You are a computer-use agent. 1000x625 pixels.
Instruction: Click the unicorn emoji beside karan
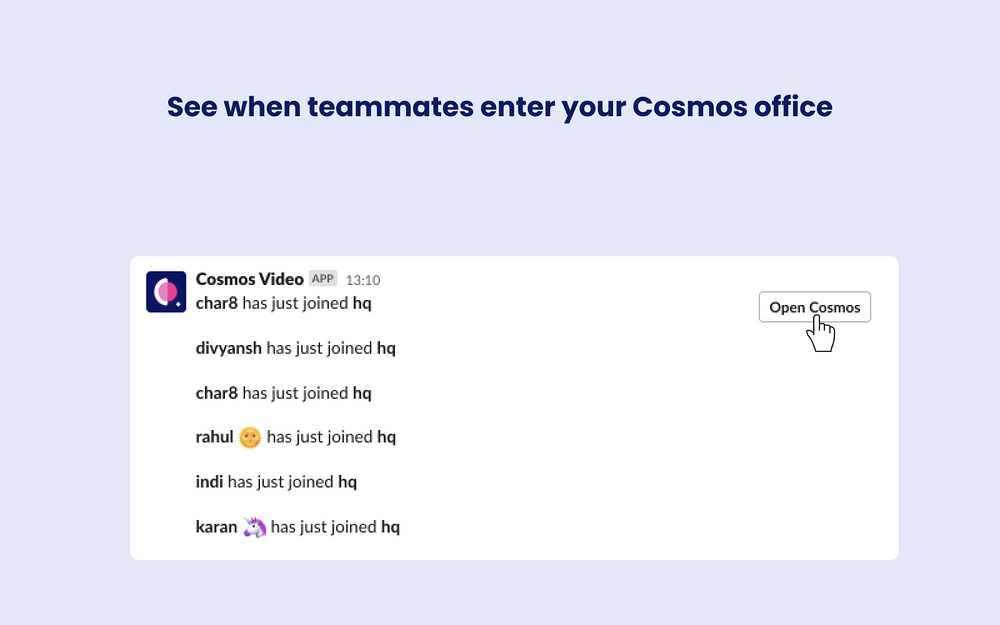click(x=254, y=527)
